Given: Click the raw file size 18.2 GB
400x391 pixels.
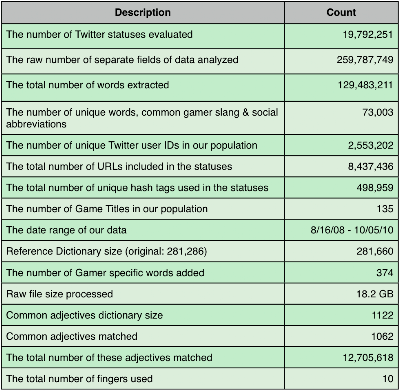Looking at the screenshot, I should (375, 294).
